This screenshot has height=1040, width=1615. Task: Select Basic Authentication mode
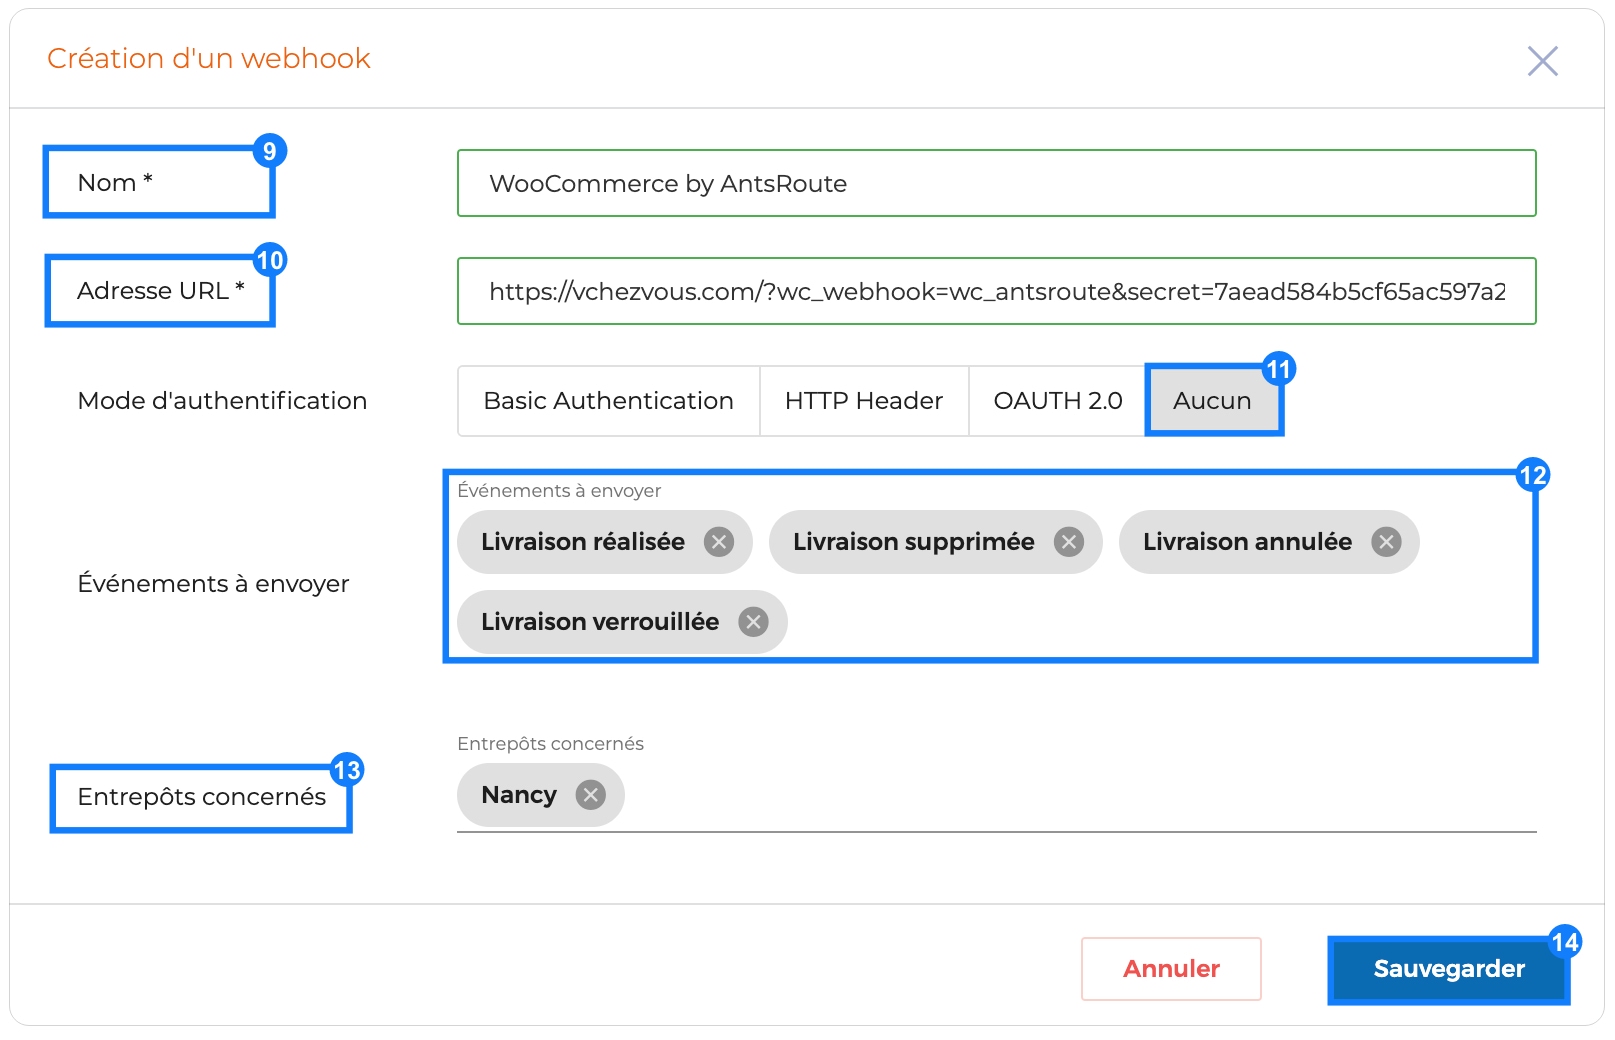(x=608, y=401)
